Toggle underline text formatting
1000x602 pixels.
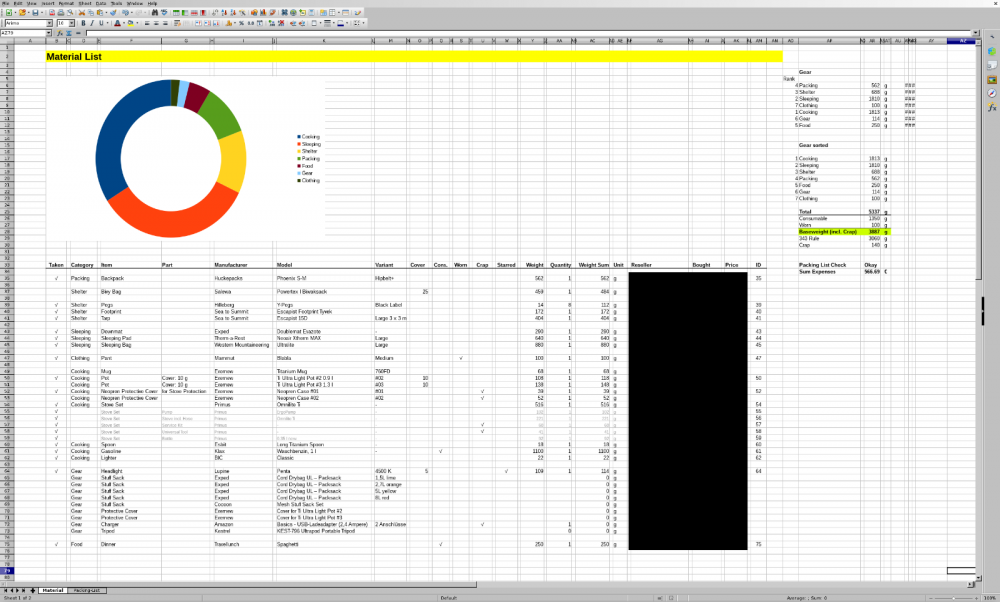[101, 22]
